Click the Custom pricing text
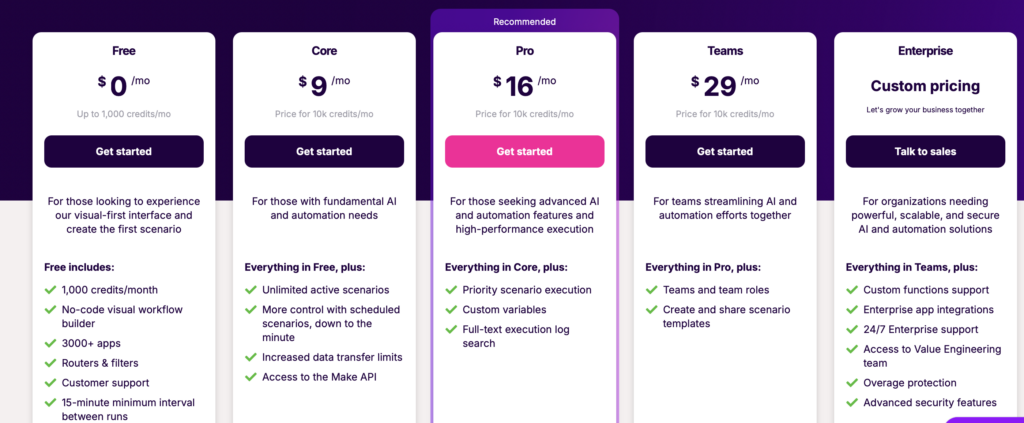This screenshot has height=423, width=1024. [x=925, y=86]
